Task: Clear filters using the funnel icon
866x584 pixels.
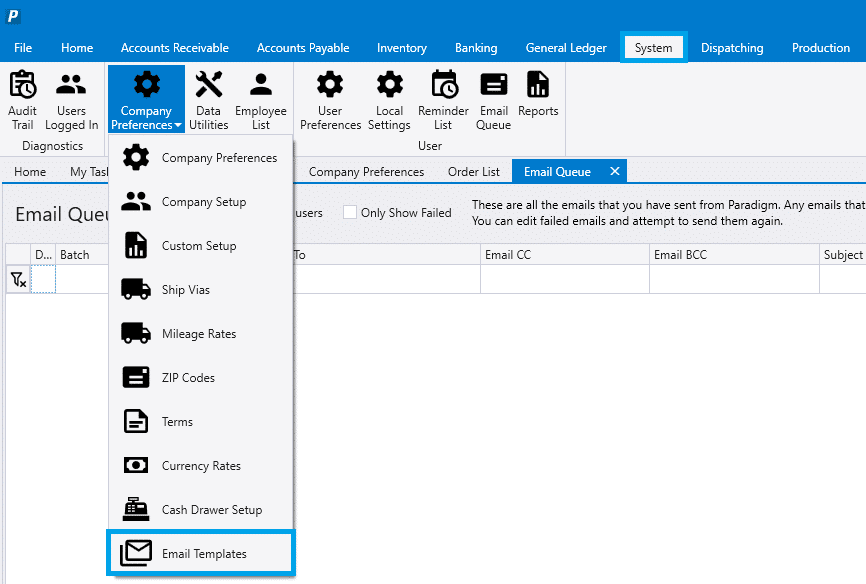Action: pyautogui.click(x=18, y=280)
